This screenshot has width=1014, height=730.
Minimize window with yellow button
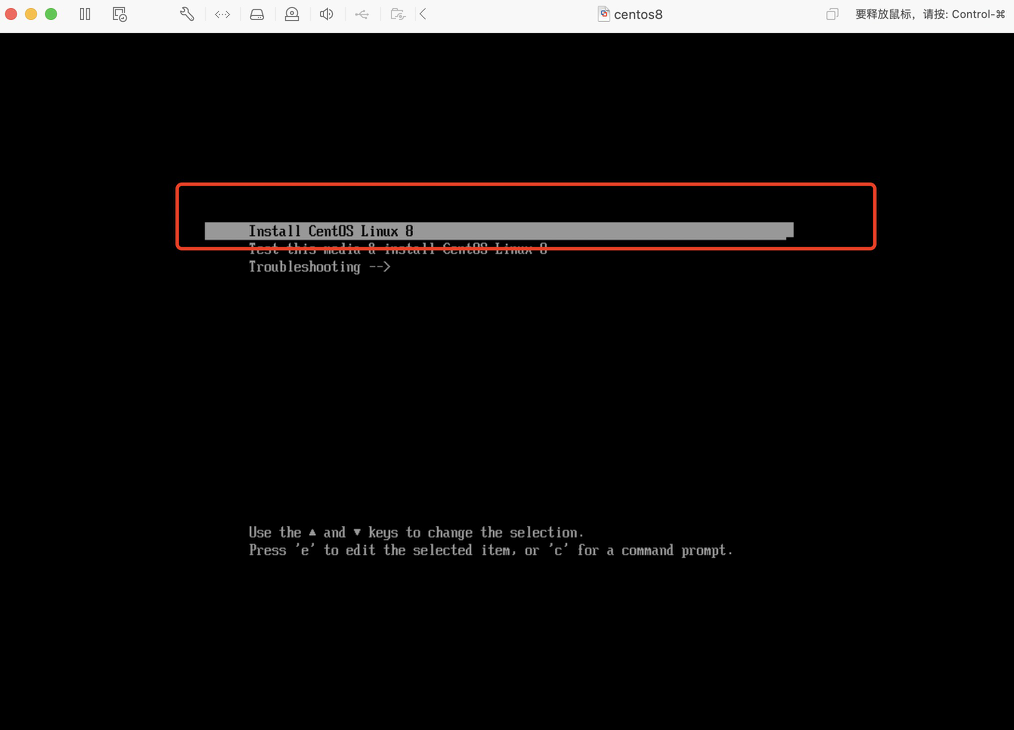(x=31, y=14)
